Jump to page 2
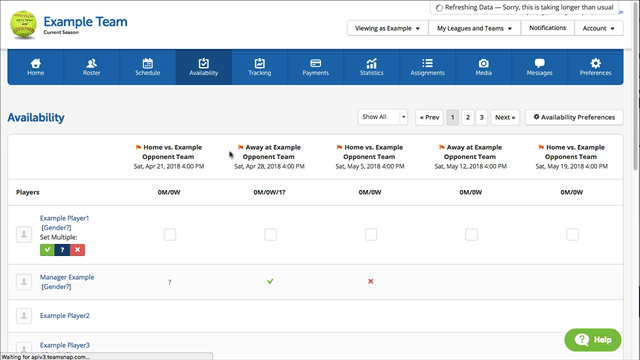Image resolution: width=640 pixels, height=360 pixels. [x=468, y=118]
